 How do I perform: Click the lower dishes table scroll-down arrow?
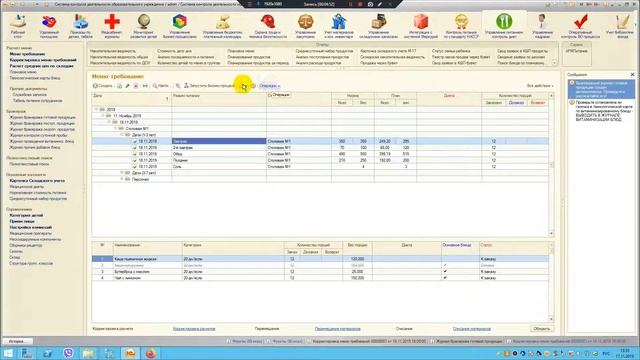tap(551, 319)
